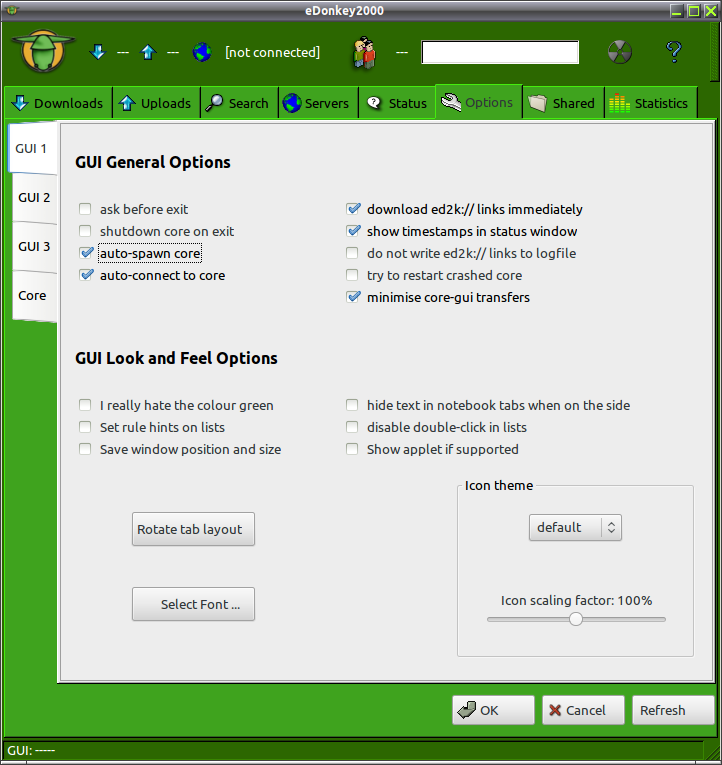
Task: Click the wrench icon on the Options tab
Action: 451,102
